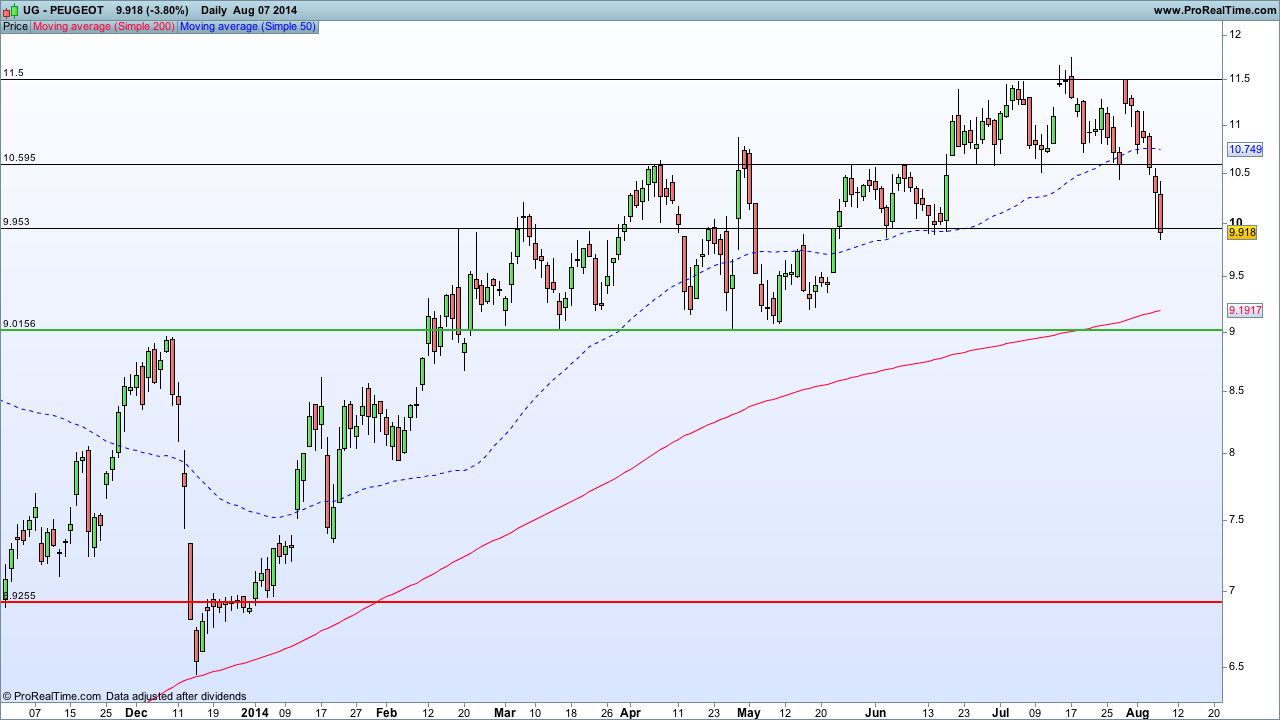This screenshot has height=720, width=1280.
Task: Click 7.5 on the price axis
Action: [x=1237, y=519]
